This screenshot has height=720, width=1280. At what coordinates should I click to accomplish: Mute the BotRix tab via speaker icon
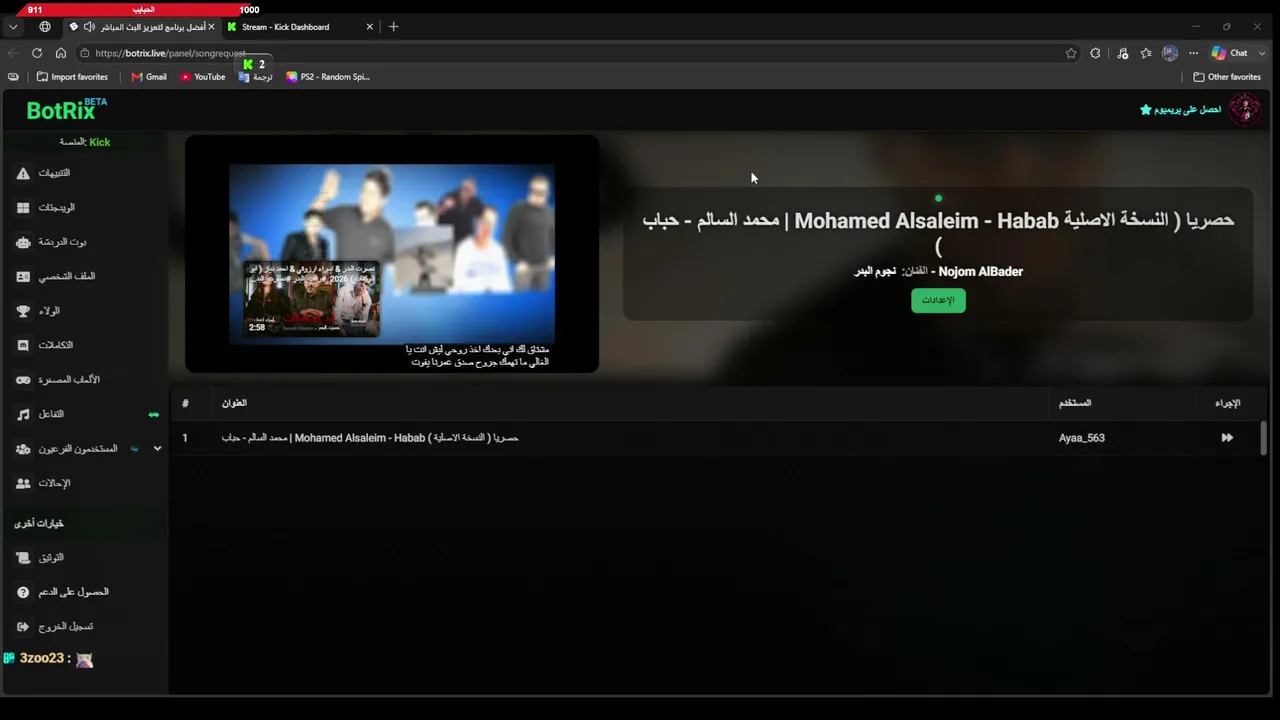coord(89,27)
